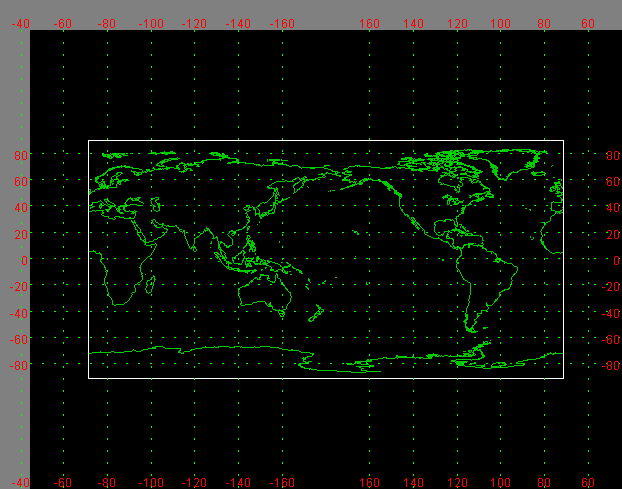Click the -160 label on top axis
The width and height of the screenshot is (622, 489).
pyautogui.click(x=281, y=23)
